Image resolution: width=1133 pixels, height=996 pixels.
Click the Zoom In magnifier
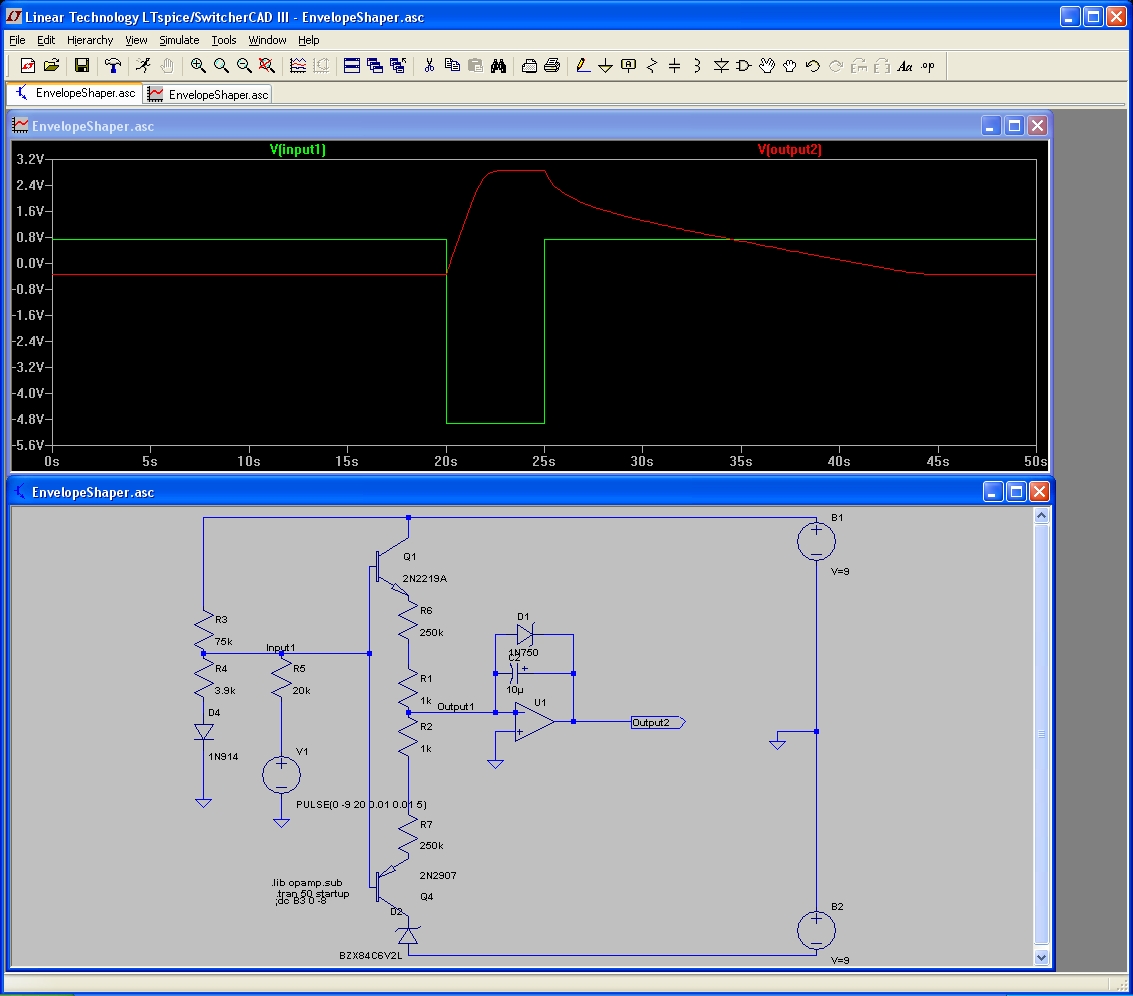(x=198, y=66)
